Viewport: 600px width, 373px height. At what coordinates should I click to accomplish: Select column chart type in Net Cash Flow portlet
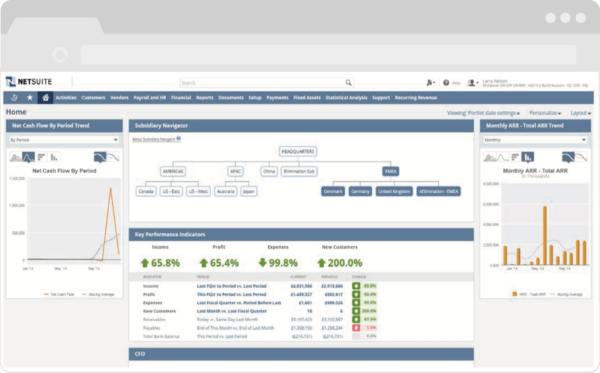point(54,157)
